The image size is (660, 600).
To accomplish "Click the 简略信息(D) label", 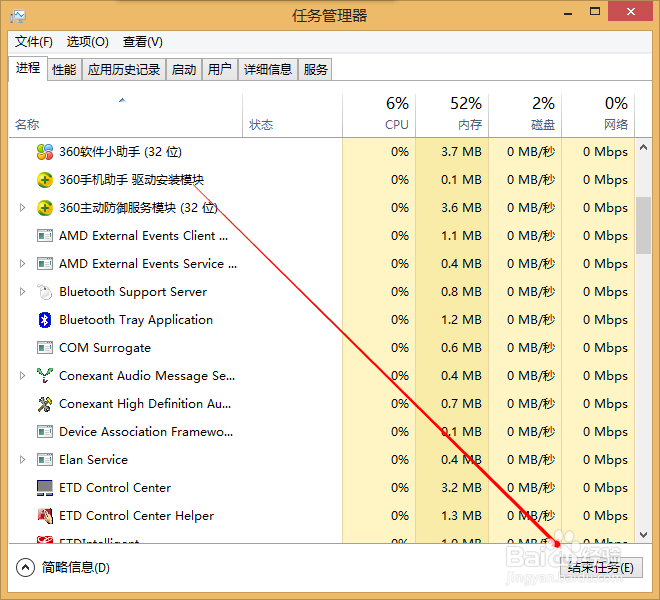I will (x=76, y=568).
